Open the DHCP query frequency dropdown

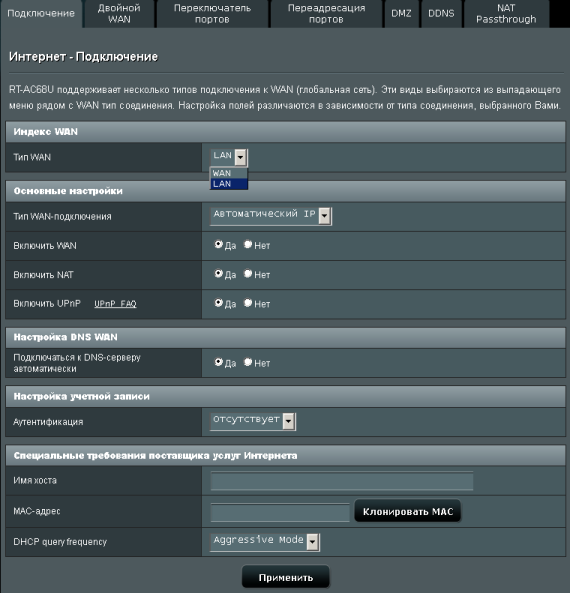(x=265, y=542)
